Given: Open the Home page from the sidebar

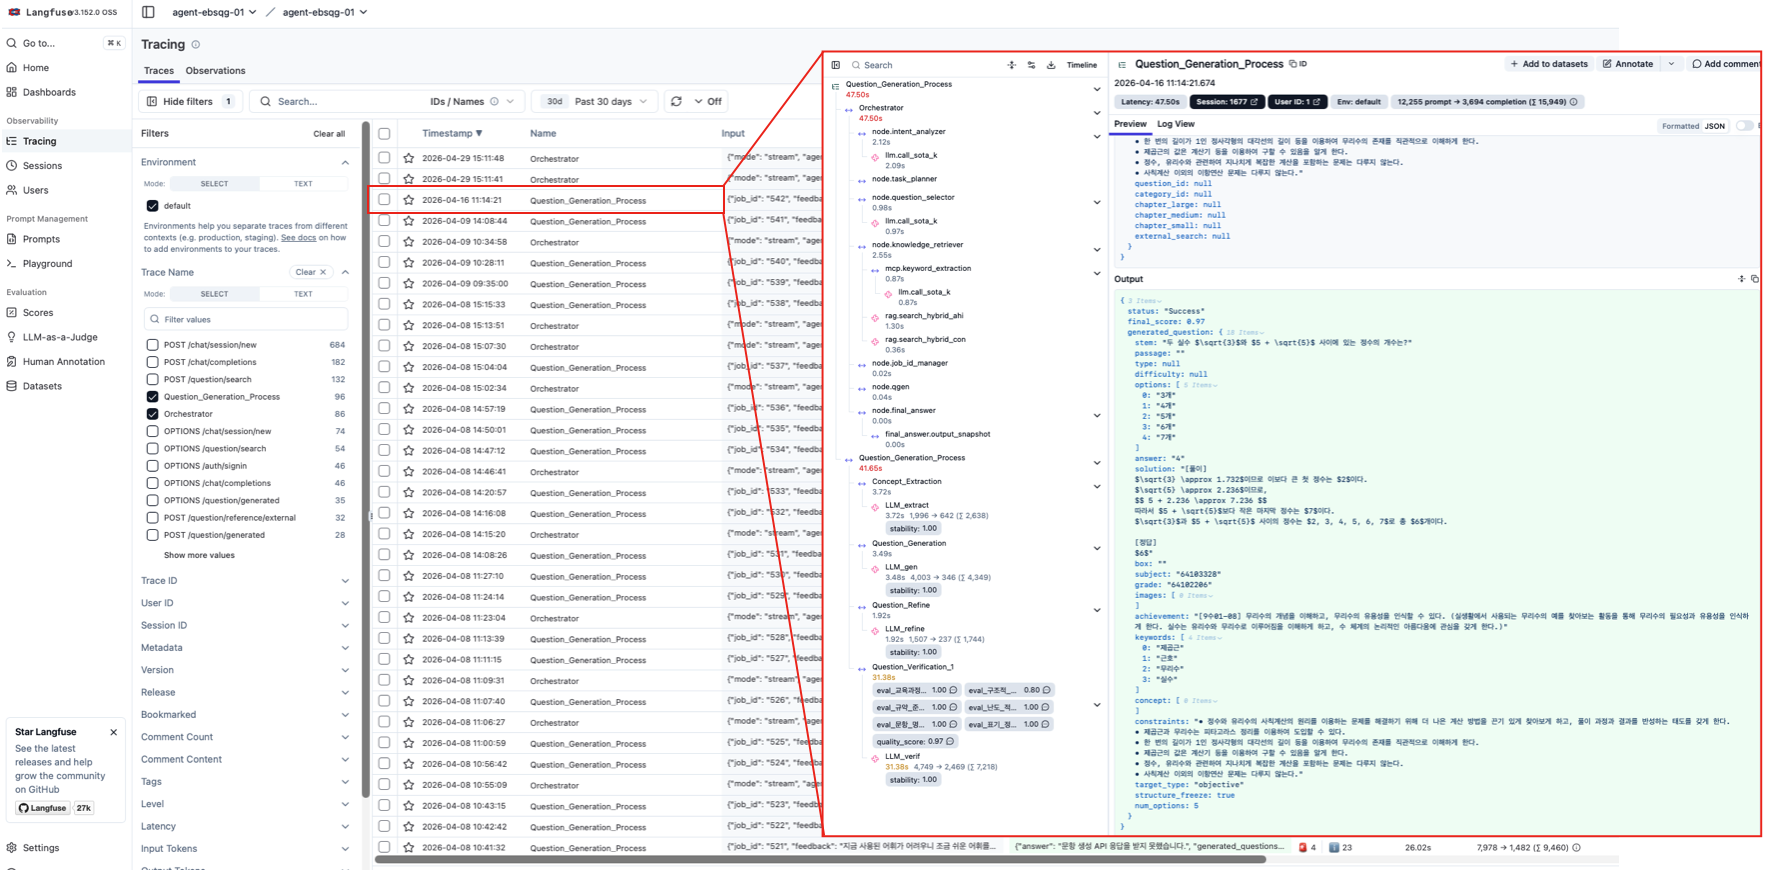Looking at the screenshot, I should pyautogui.click(x=36, y=68).
